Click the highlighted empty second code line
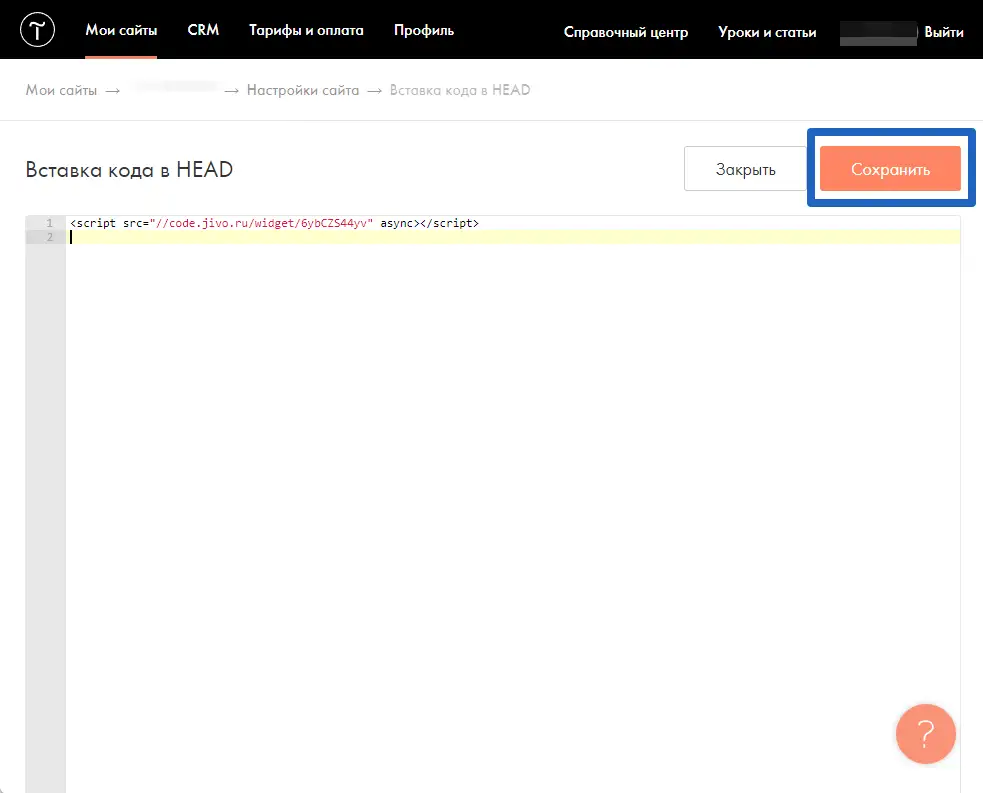 (500, 237)
